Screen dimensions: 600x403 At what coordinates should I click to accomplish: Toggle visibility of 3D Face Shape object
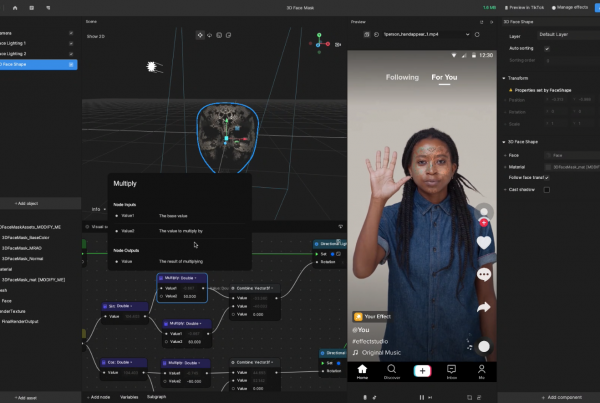tap(71, 65)
